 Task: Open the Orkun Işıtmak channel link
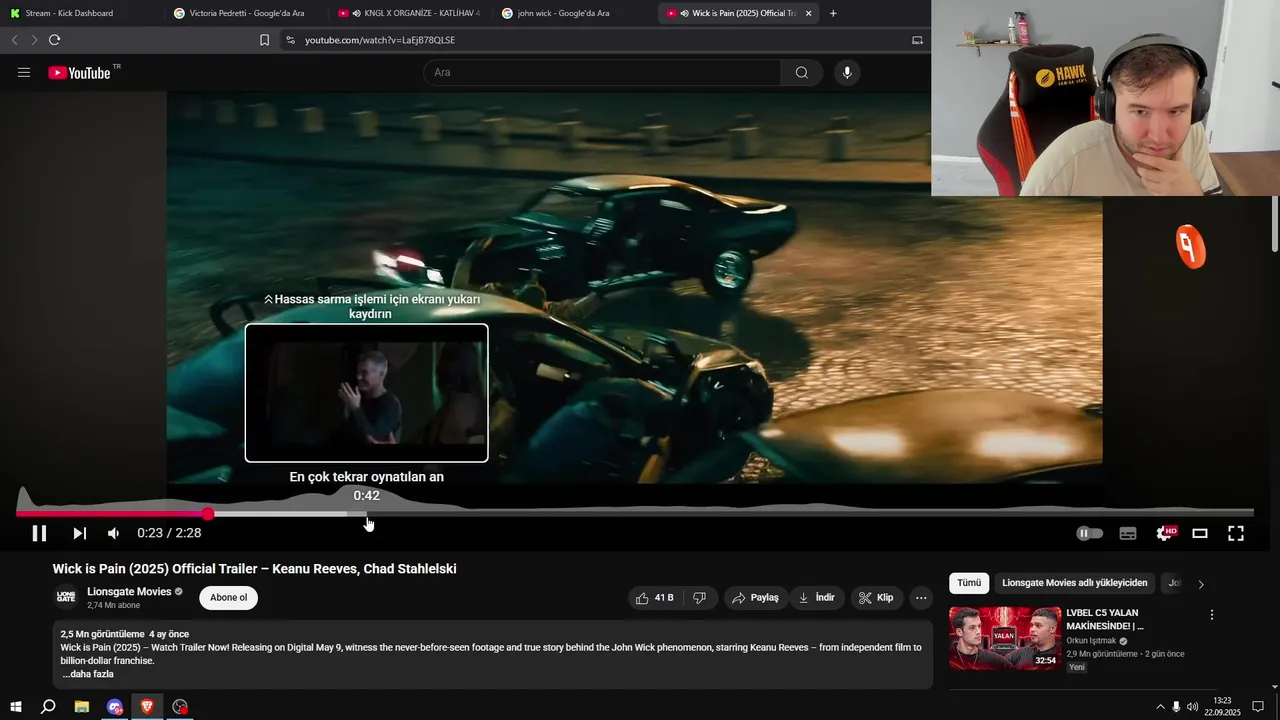coord(1091,641)
